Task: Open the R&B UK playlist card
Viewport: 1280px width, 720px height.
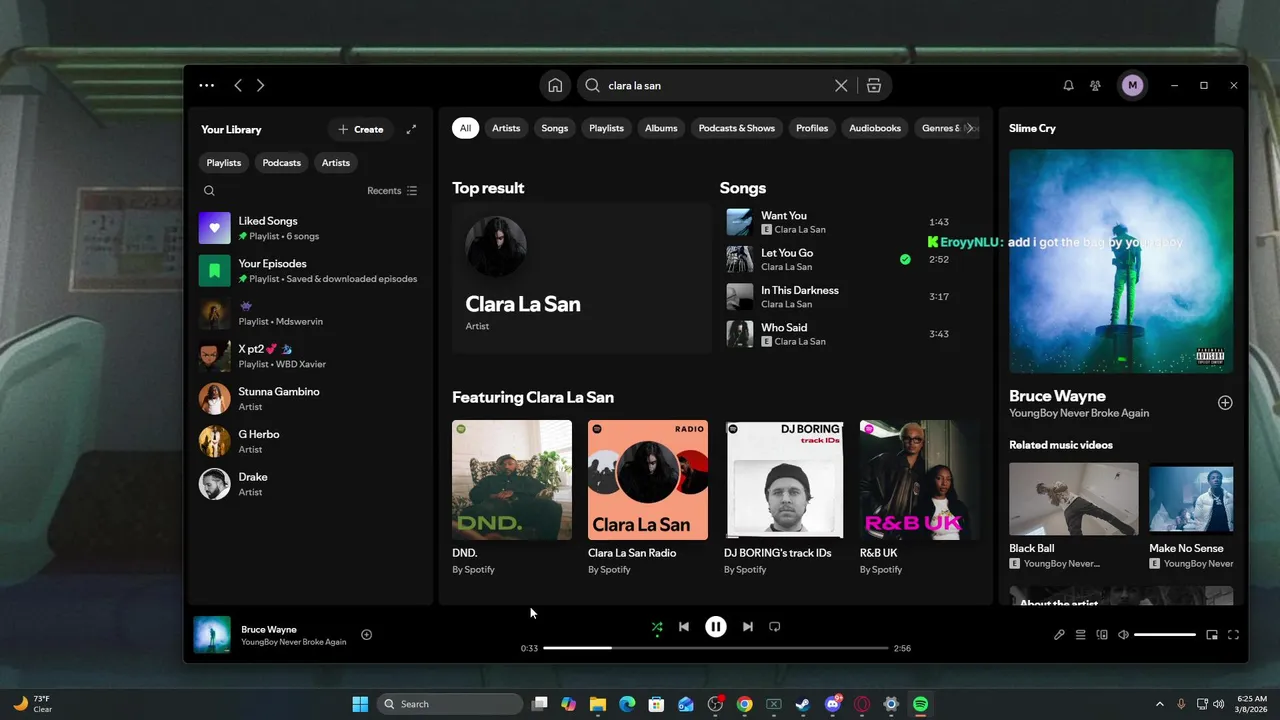Action: click(x=920, y=498)
